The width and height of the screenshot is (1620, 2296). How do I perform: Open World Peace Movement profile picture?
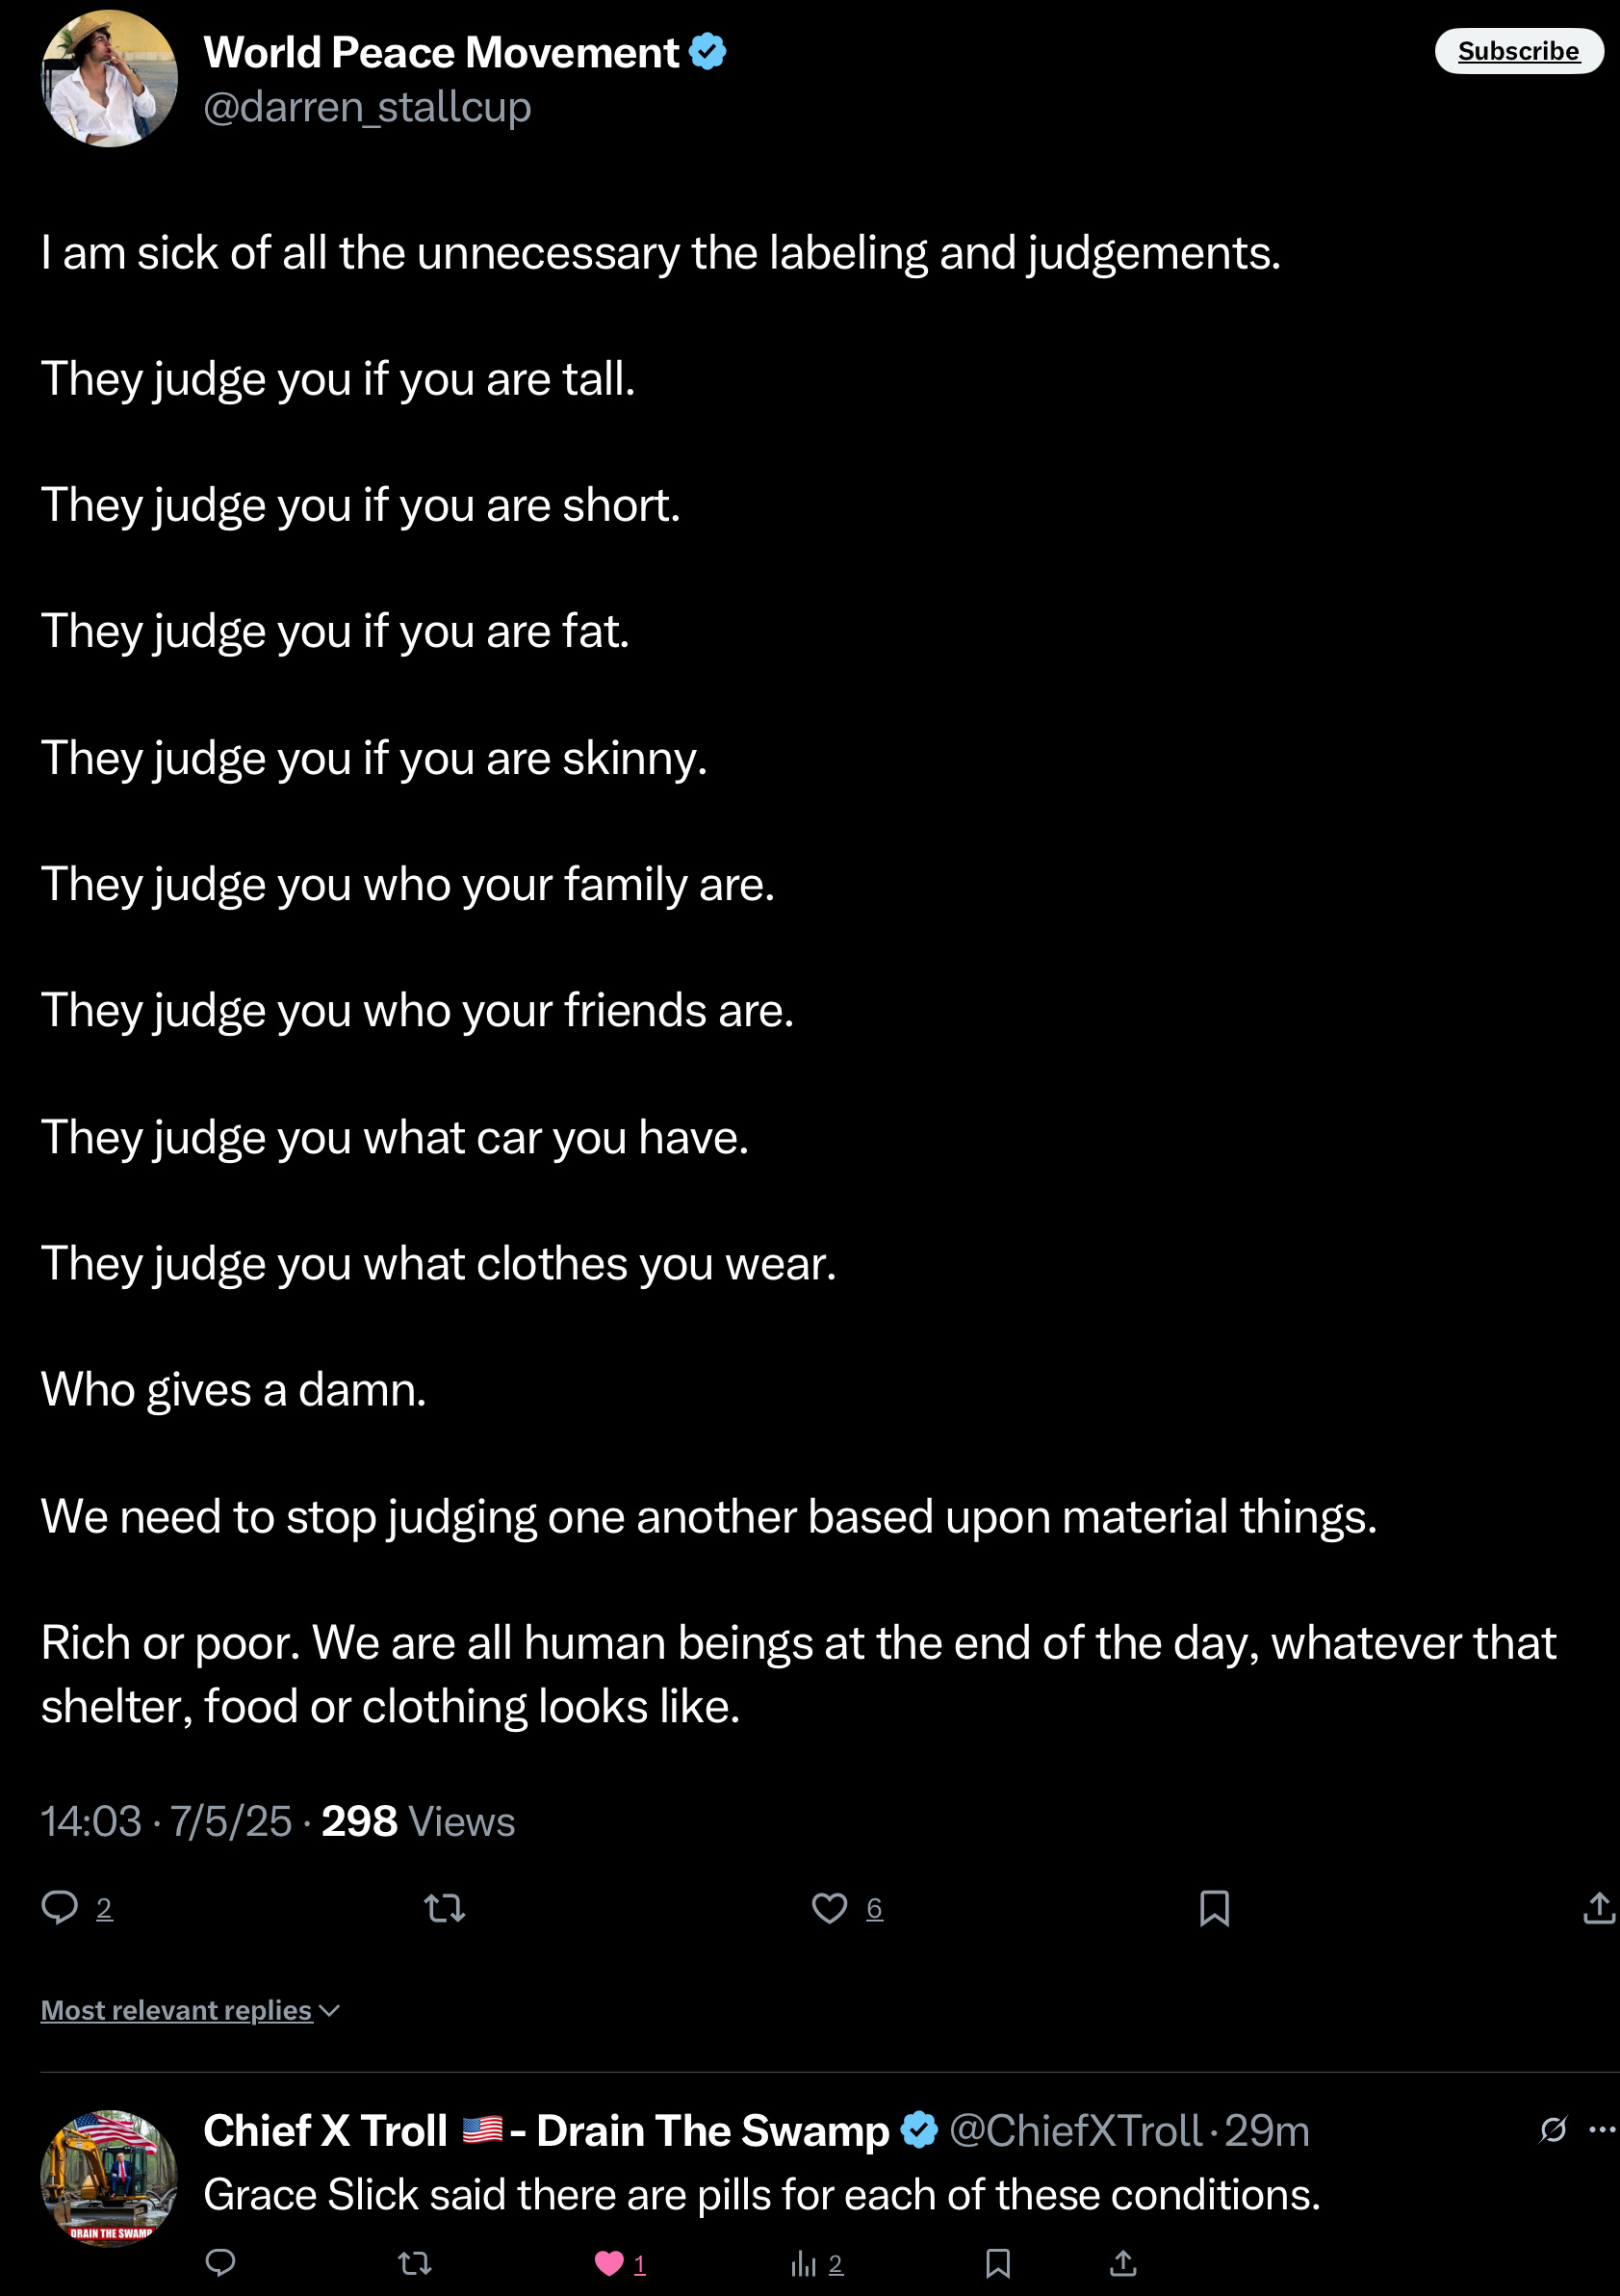pos(109,78)
